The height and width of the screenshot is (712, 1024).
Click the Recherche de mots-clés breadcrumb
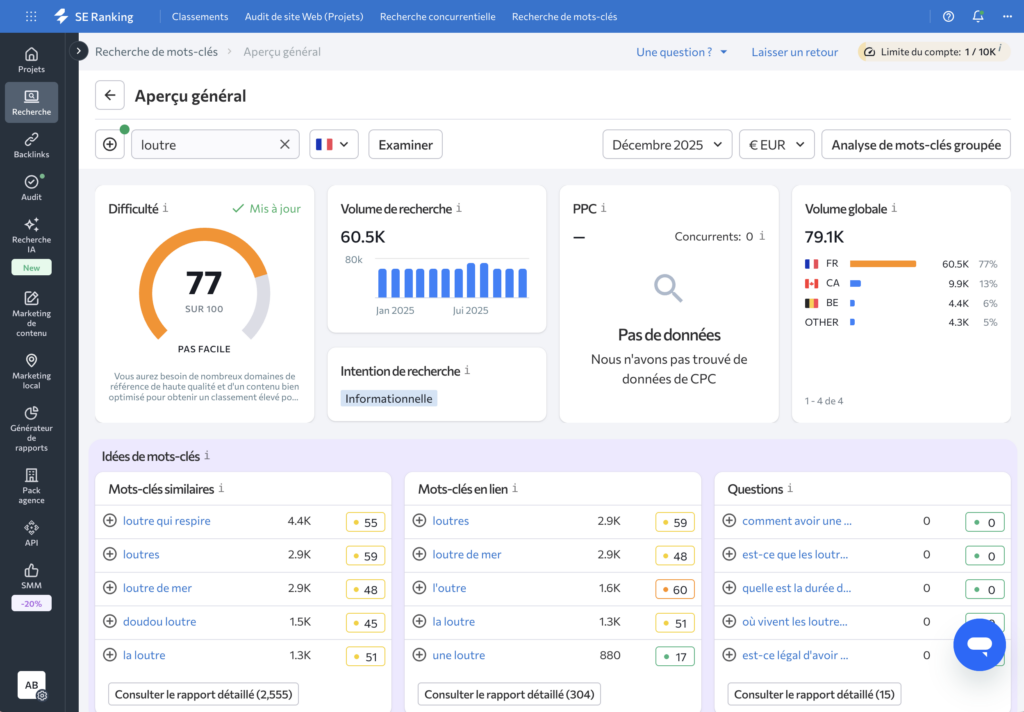(156, 52)
